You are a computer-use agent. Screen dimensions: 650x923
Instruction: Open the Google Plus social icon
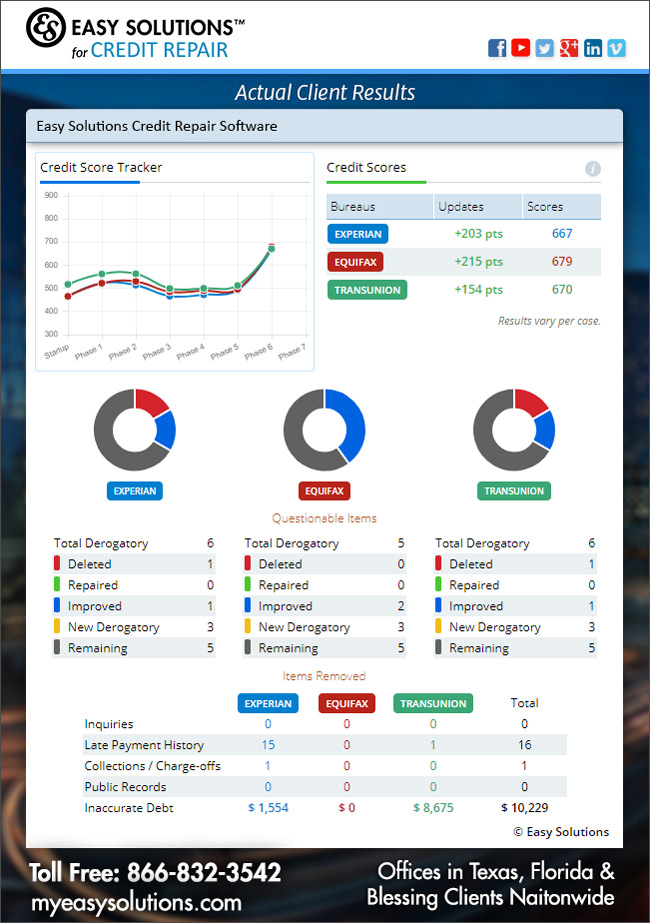point(569,48)
